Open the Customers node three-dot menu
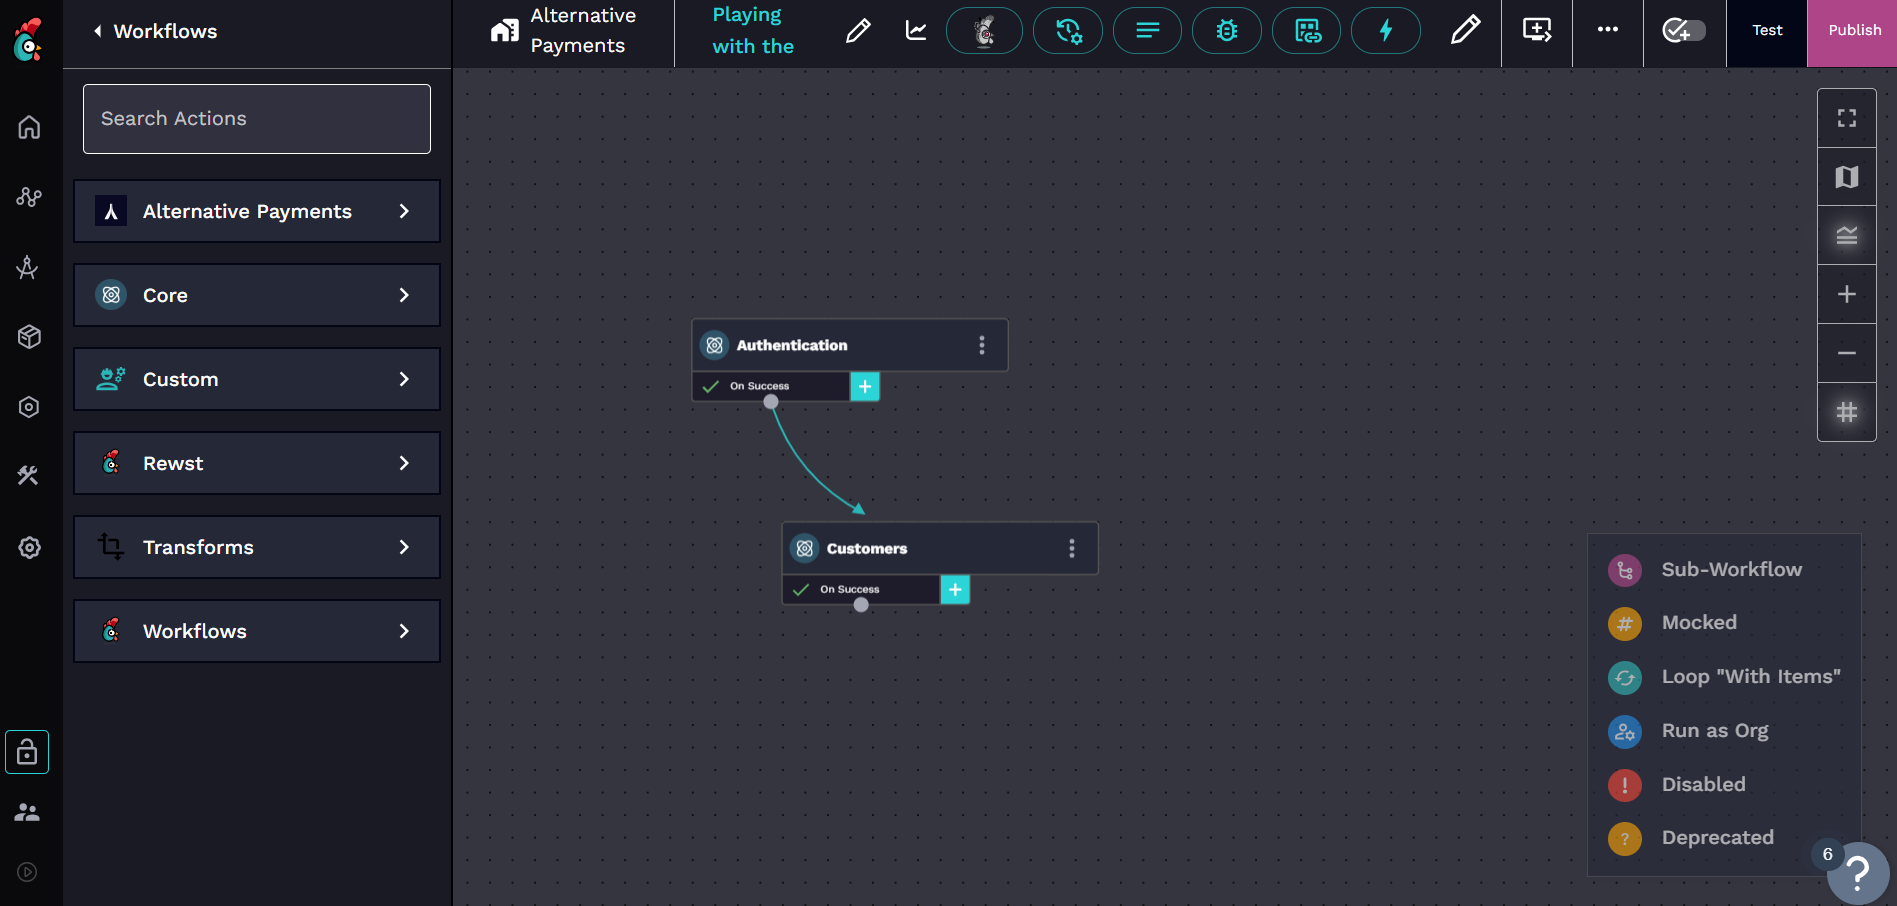This screenshot has width=1897, height=906. point(1071,549)
